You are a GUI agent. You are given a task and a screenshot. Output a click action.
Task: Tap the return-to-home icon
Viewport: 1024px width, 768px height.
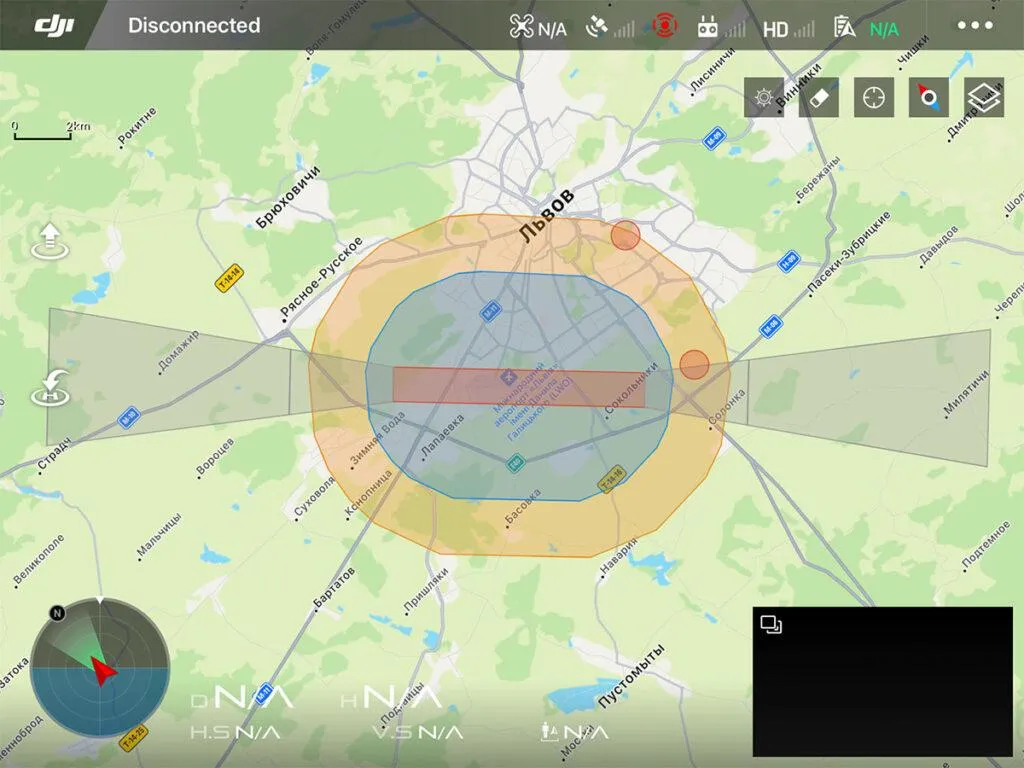[50, 387]
